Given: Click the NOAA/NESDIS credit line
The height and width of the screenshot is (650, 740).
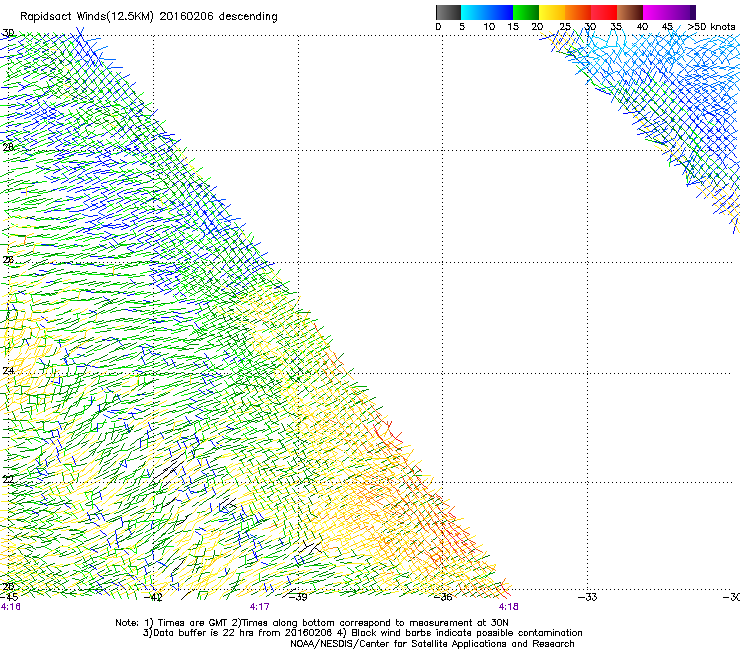Looking at the screenshot, I should pos(432,644).
